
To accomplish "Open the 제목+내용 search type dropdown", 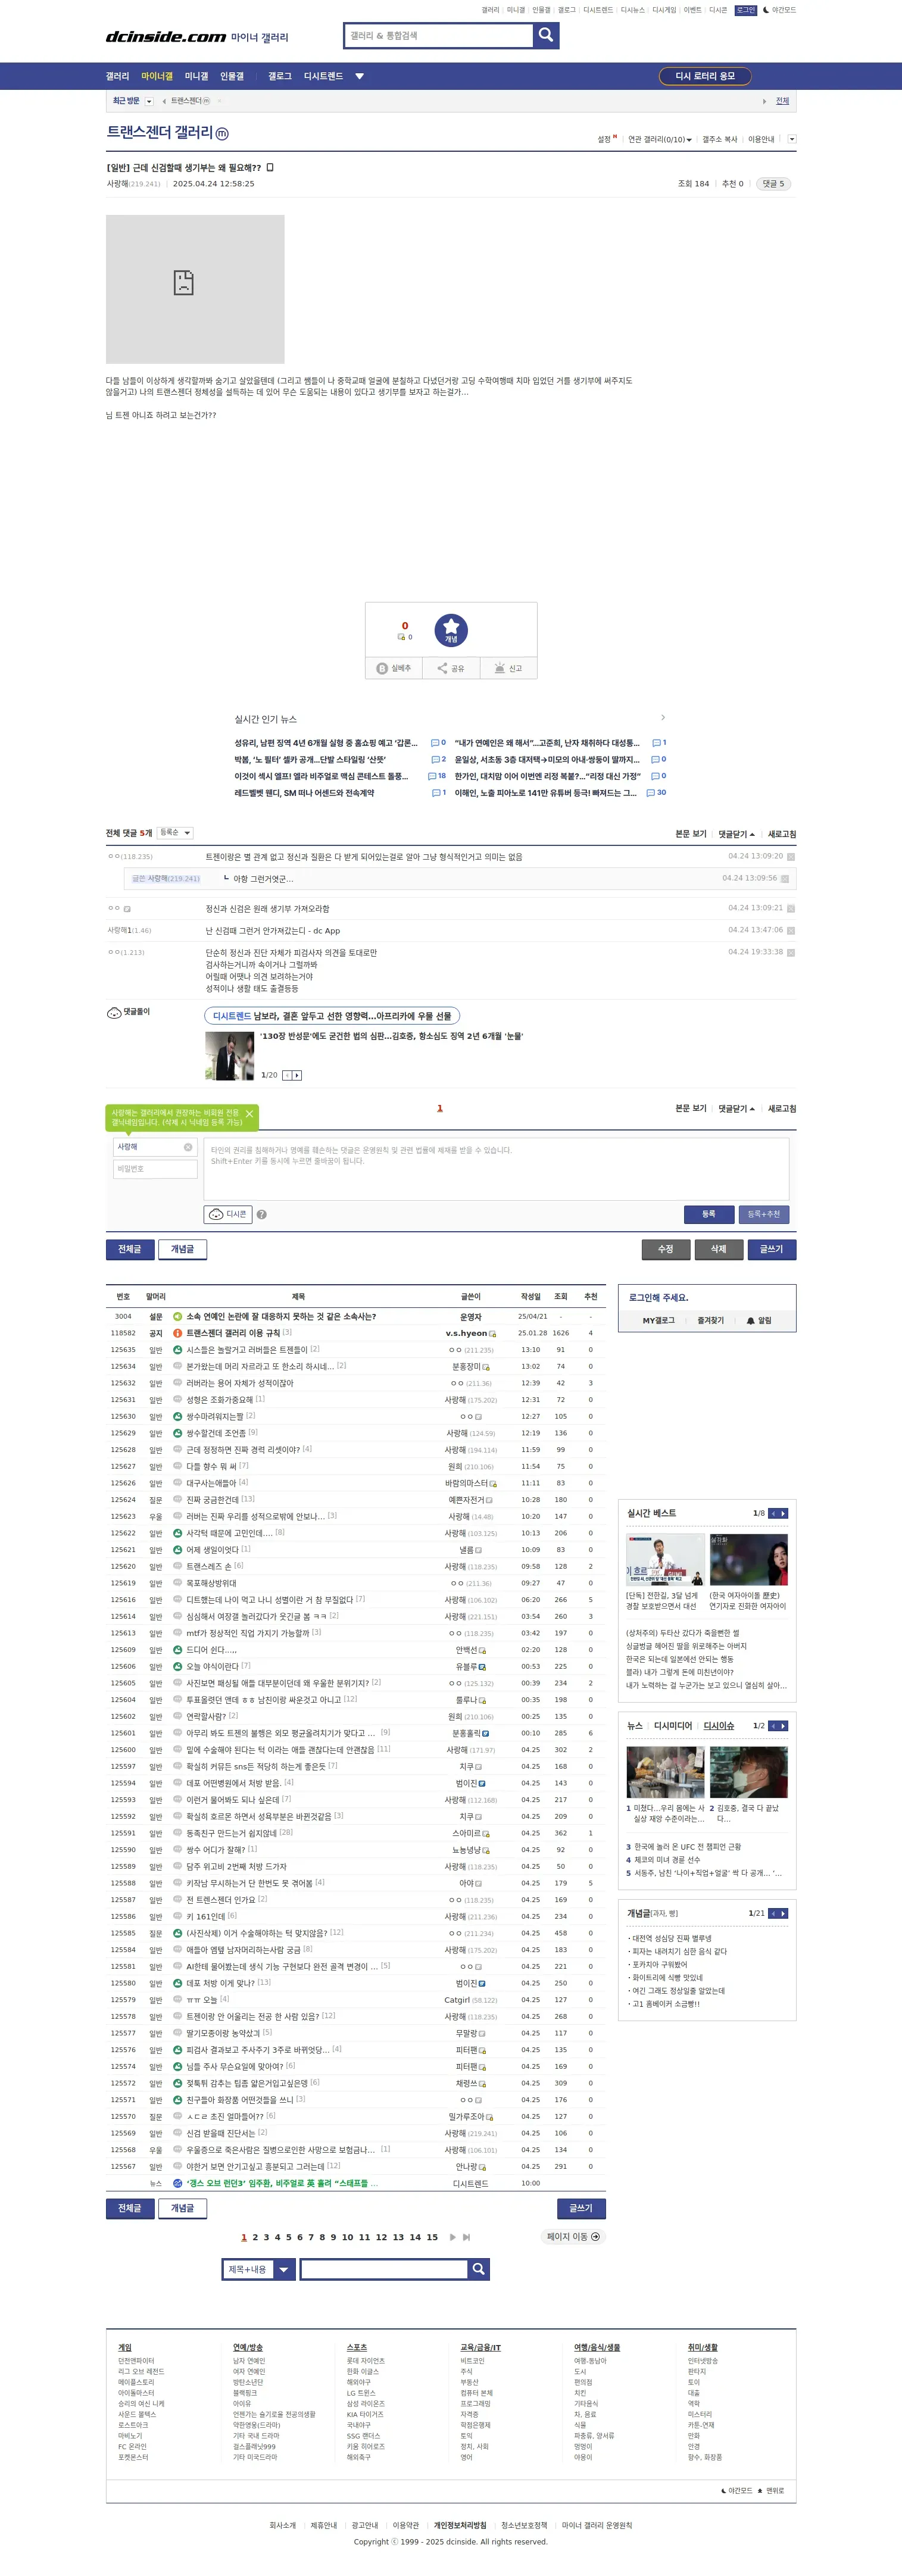I will pyautogui.click(x=258, y=2269).
